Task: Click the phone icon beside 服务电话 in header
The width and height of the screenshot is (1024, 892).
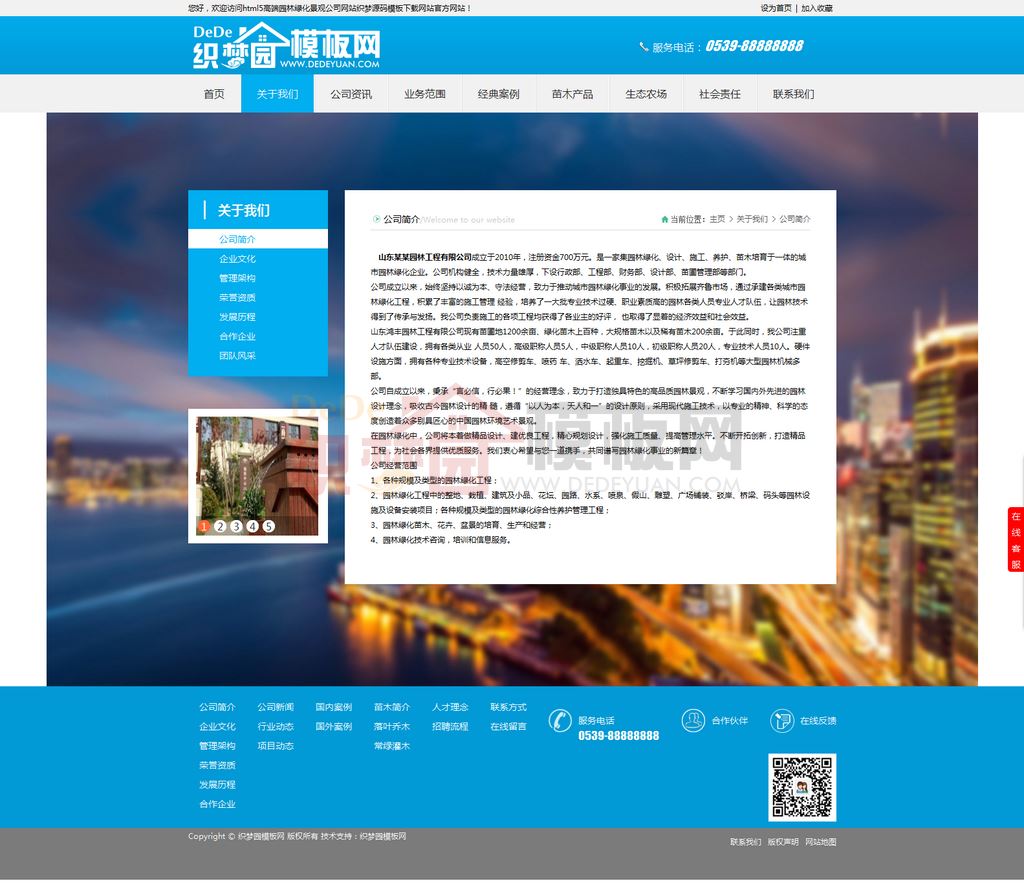Action: [643, 47]
